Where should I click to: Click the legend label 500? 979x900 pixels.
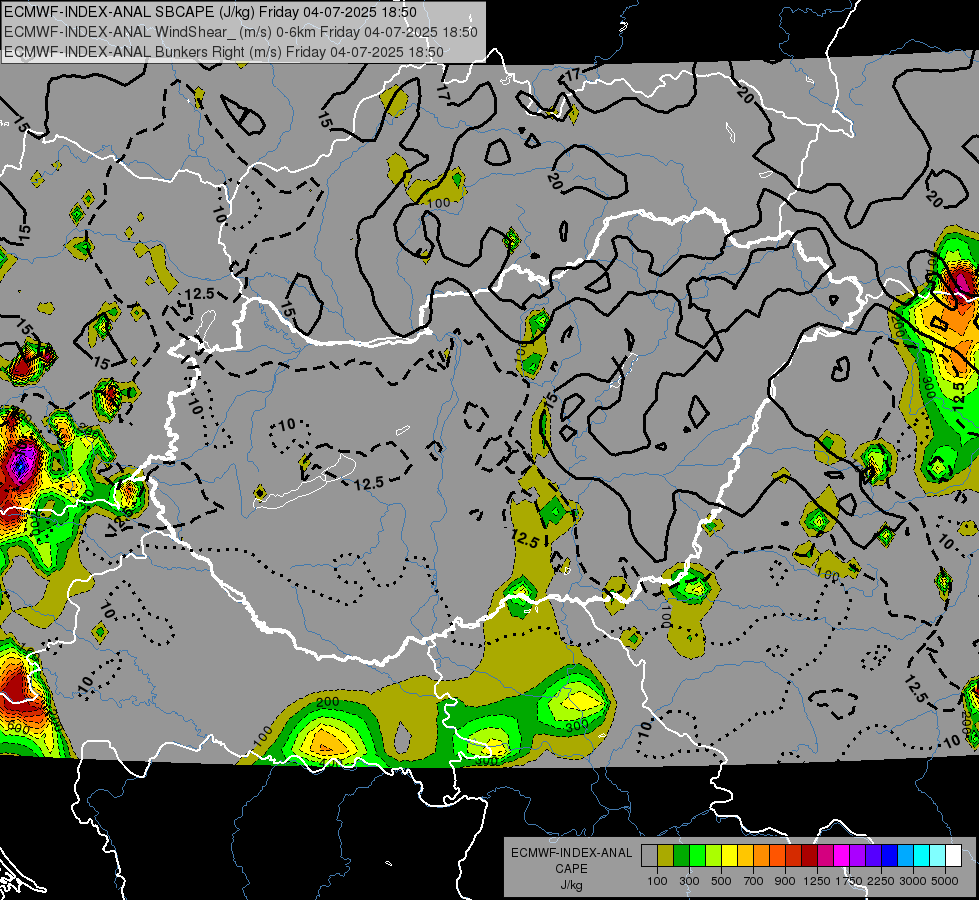[721, 881]
